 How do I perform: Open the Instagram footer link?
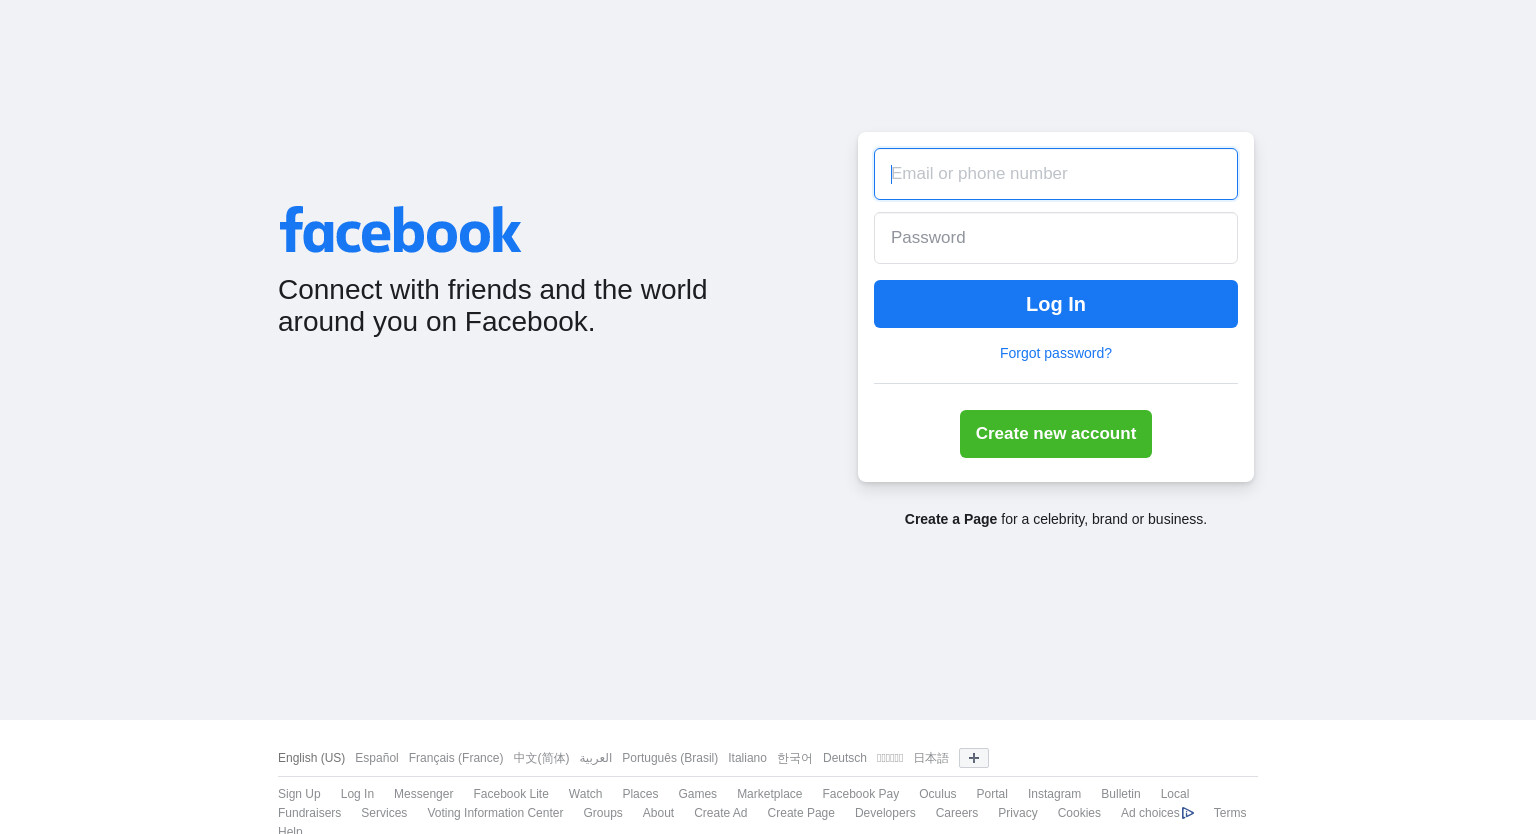[1054, 794]
